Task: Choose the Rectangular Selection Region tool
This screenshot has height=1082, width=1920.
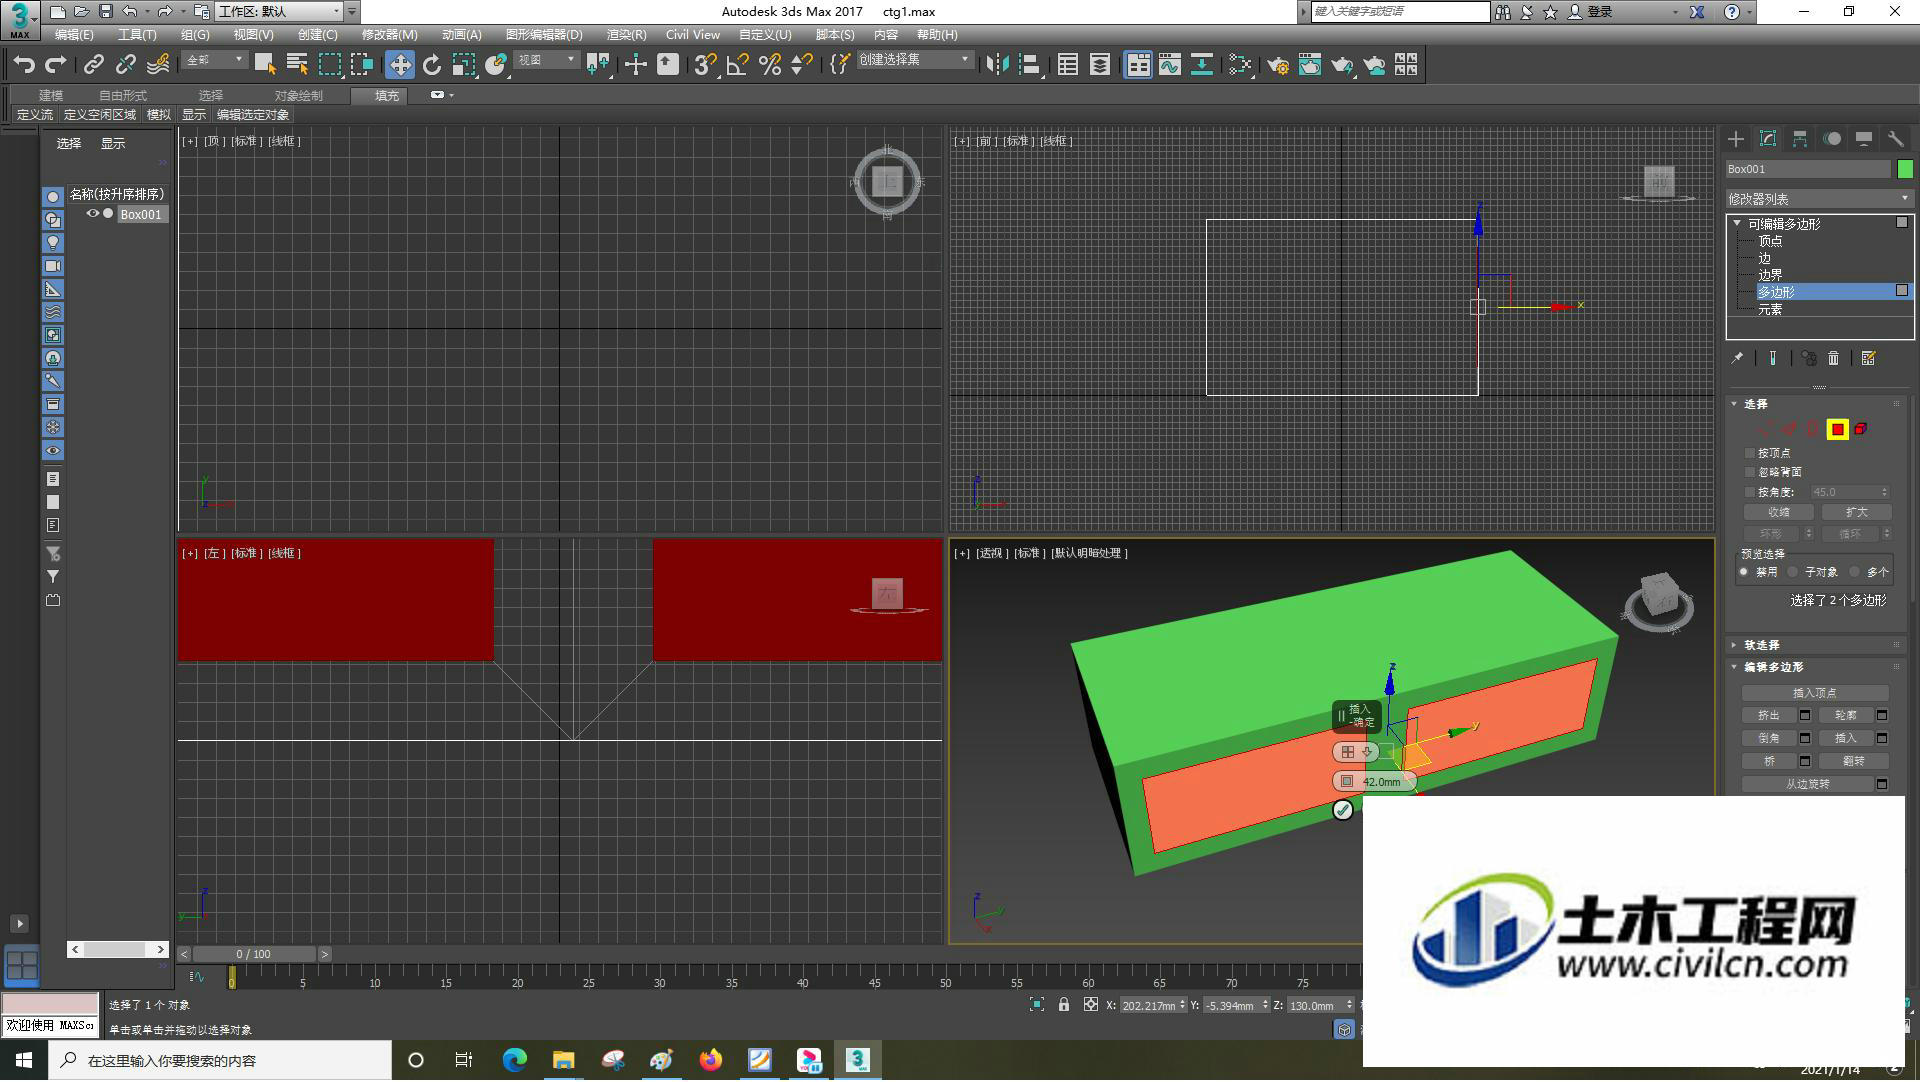Action: (329, 65)
